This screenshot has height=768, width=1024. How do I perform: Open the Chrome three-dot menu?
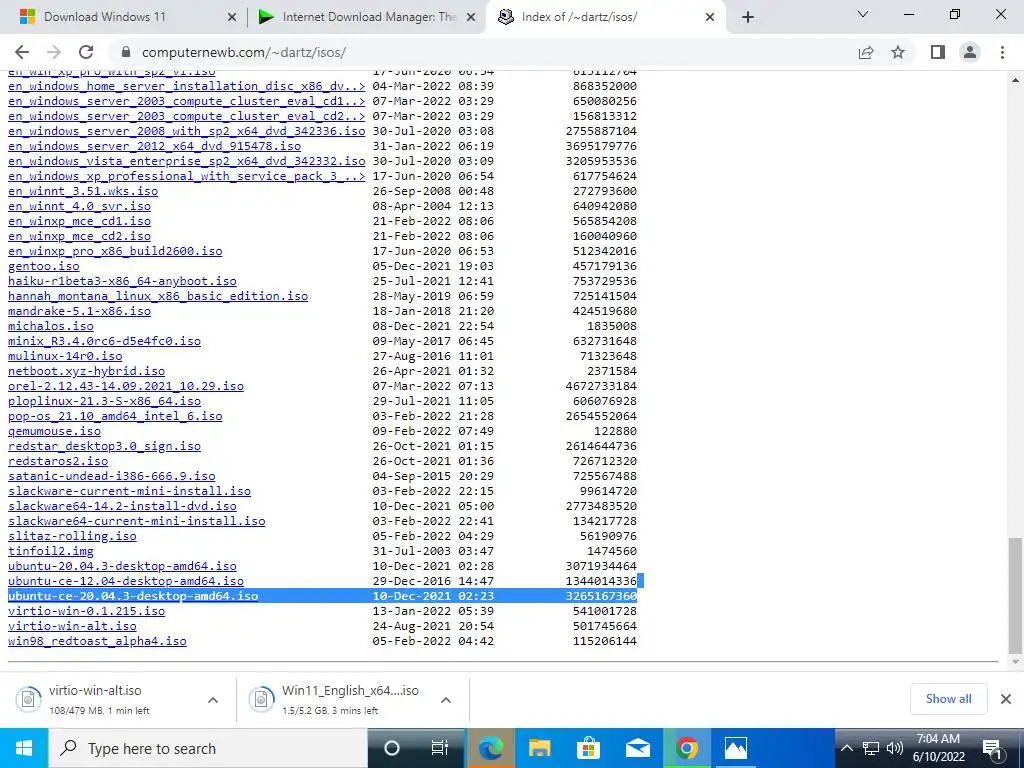(x=1002, y=52)
